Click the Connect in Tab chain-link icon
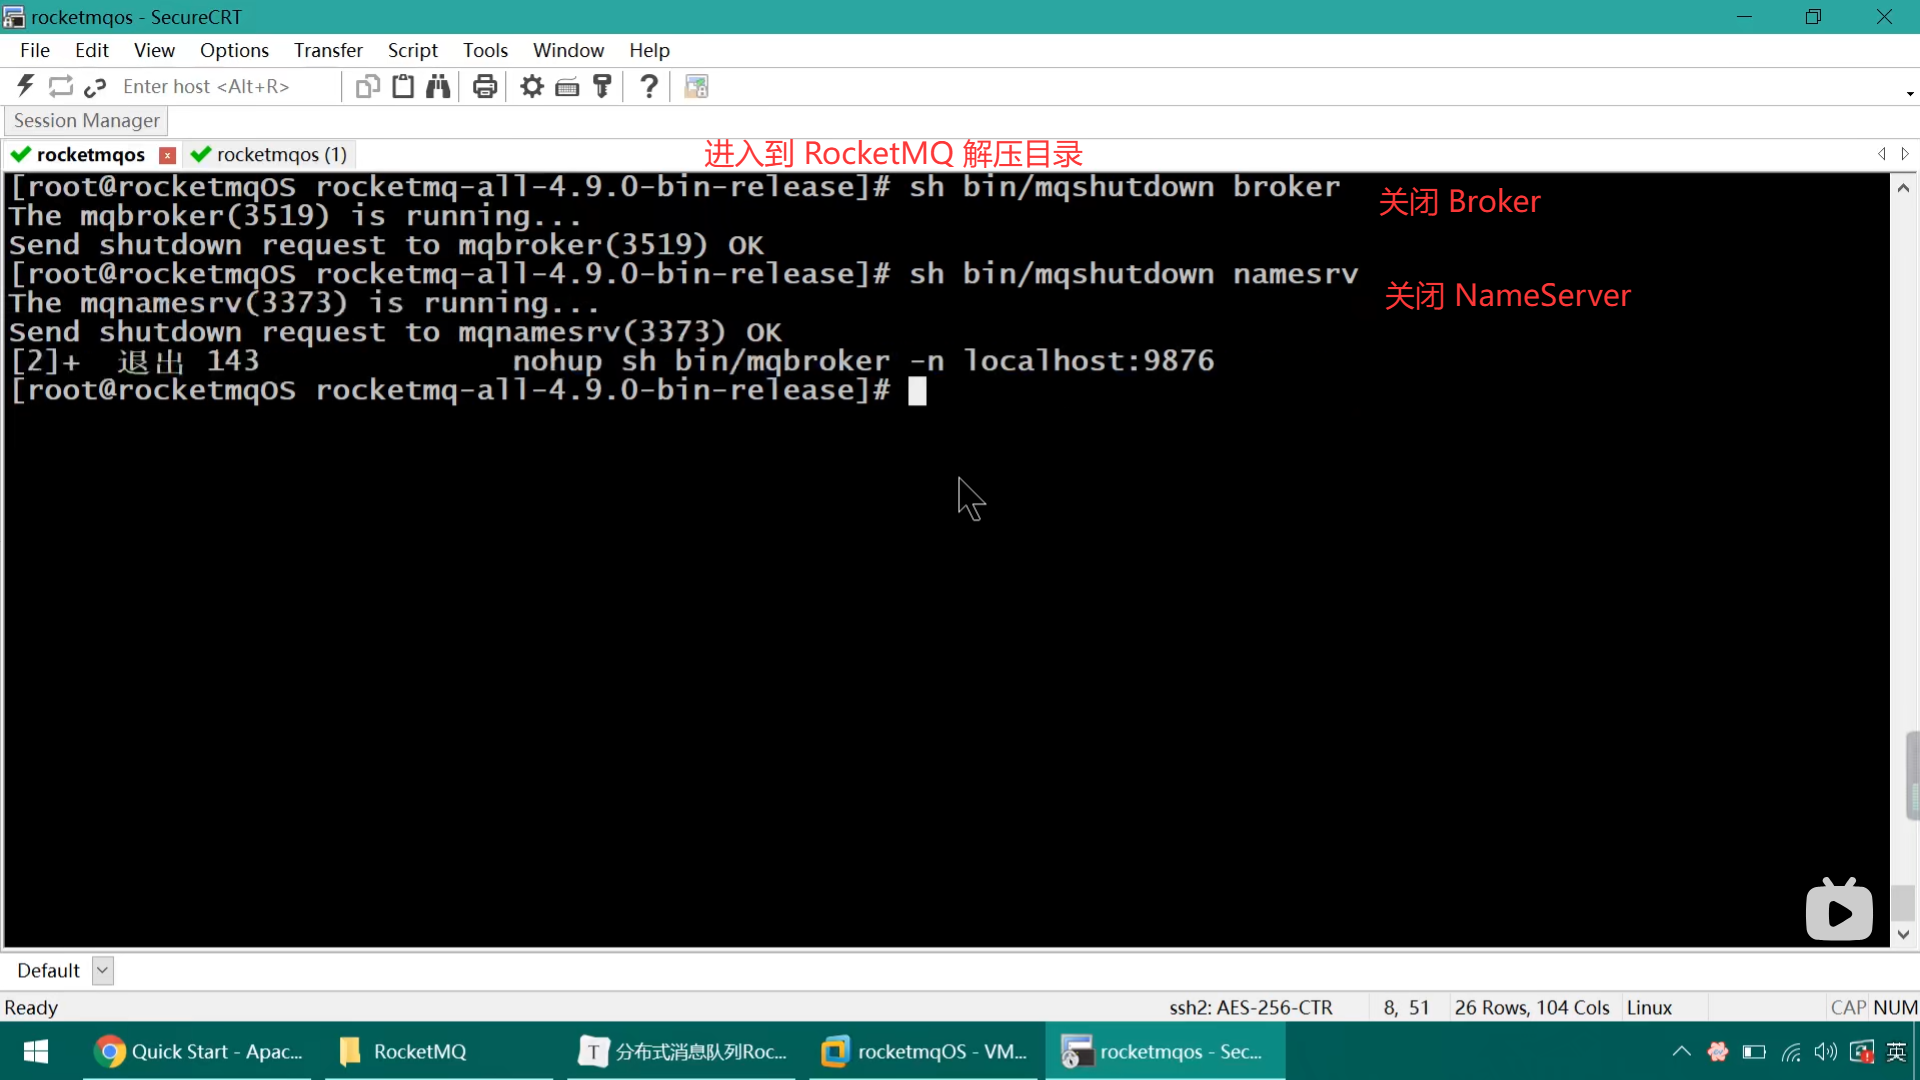 pyautogui.click(x=95, y=87)
